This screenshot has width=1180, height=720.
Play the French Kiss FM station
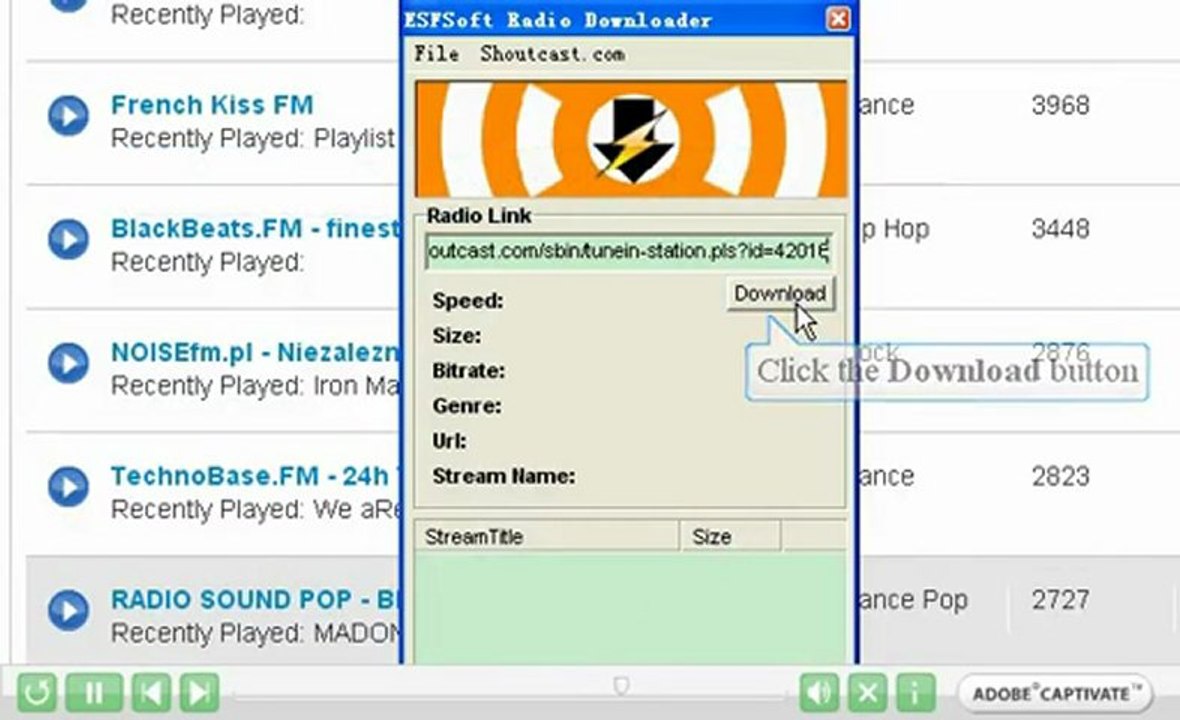[68, 116]
